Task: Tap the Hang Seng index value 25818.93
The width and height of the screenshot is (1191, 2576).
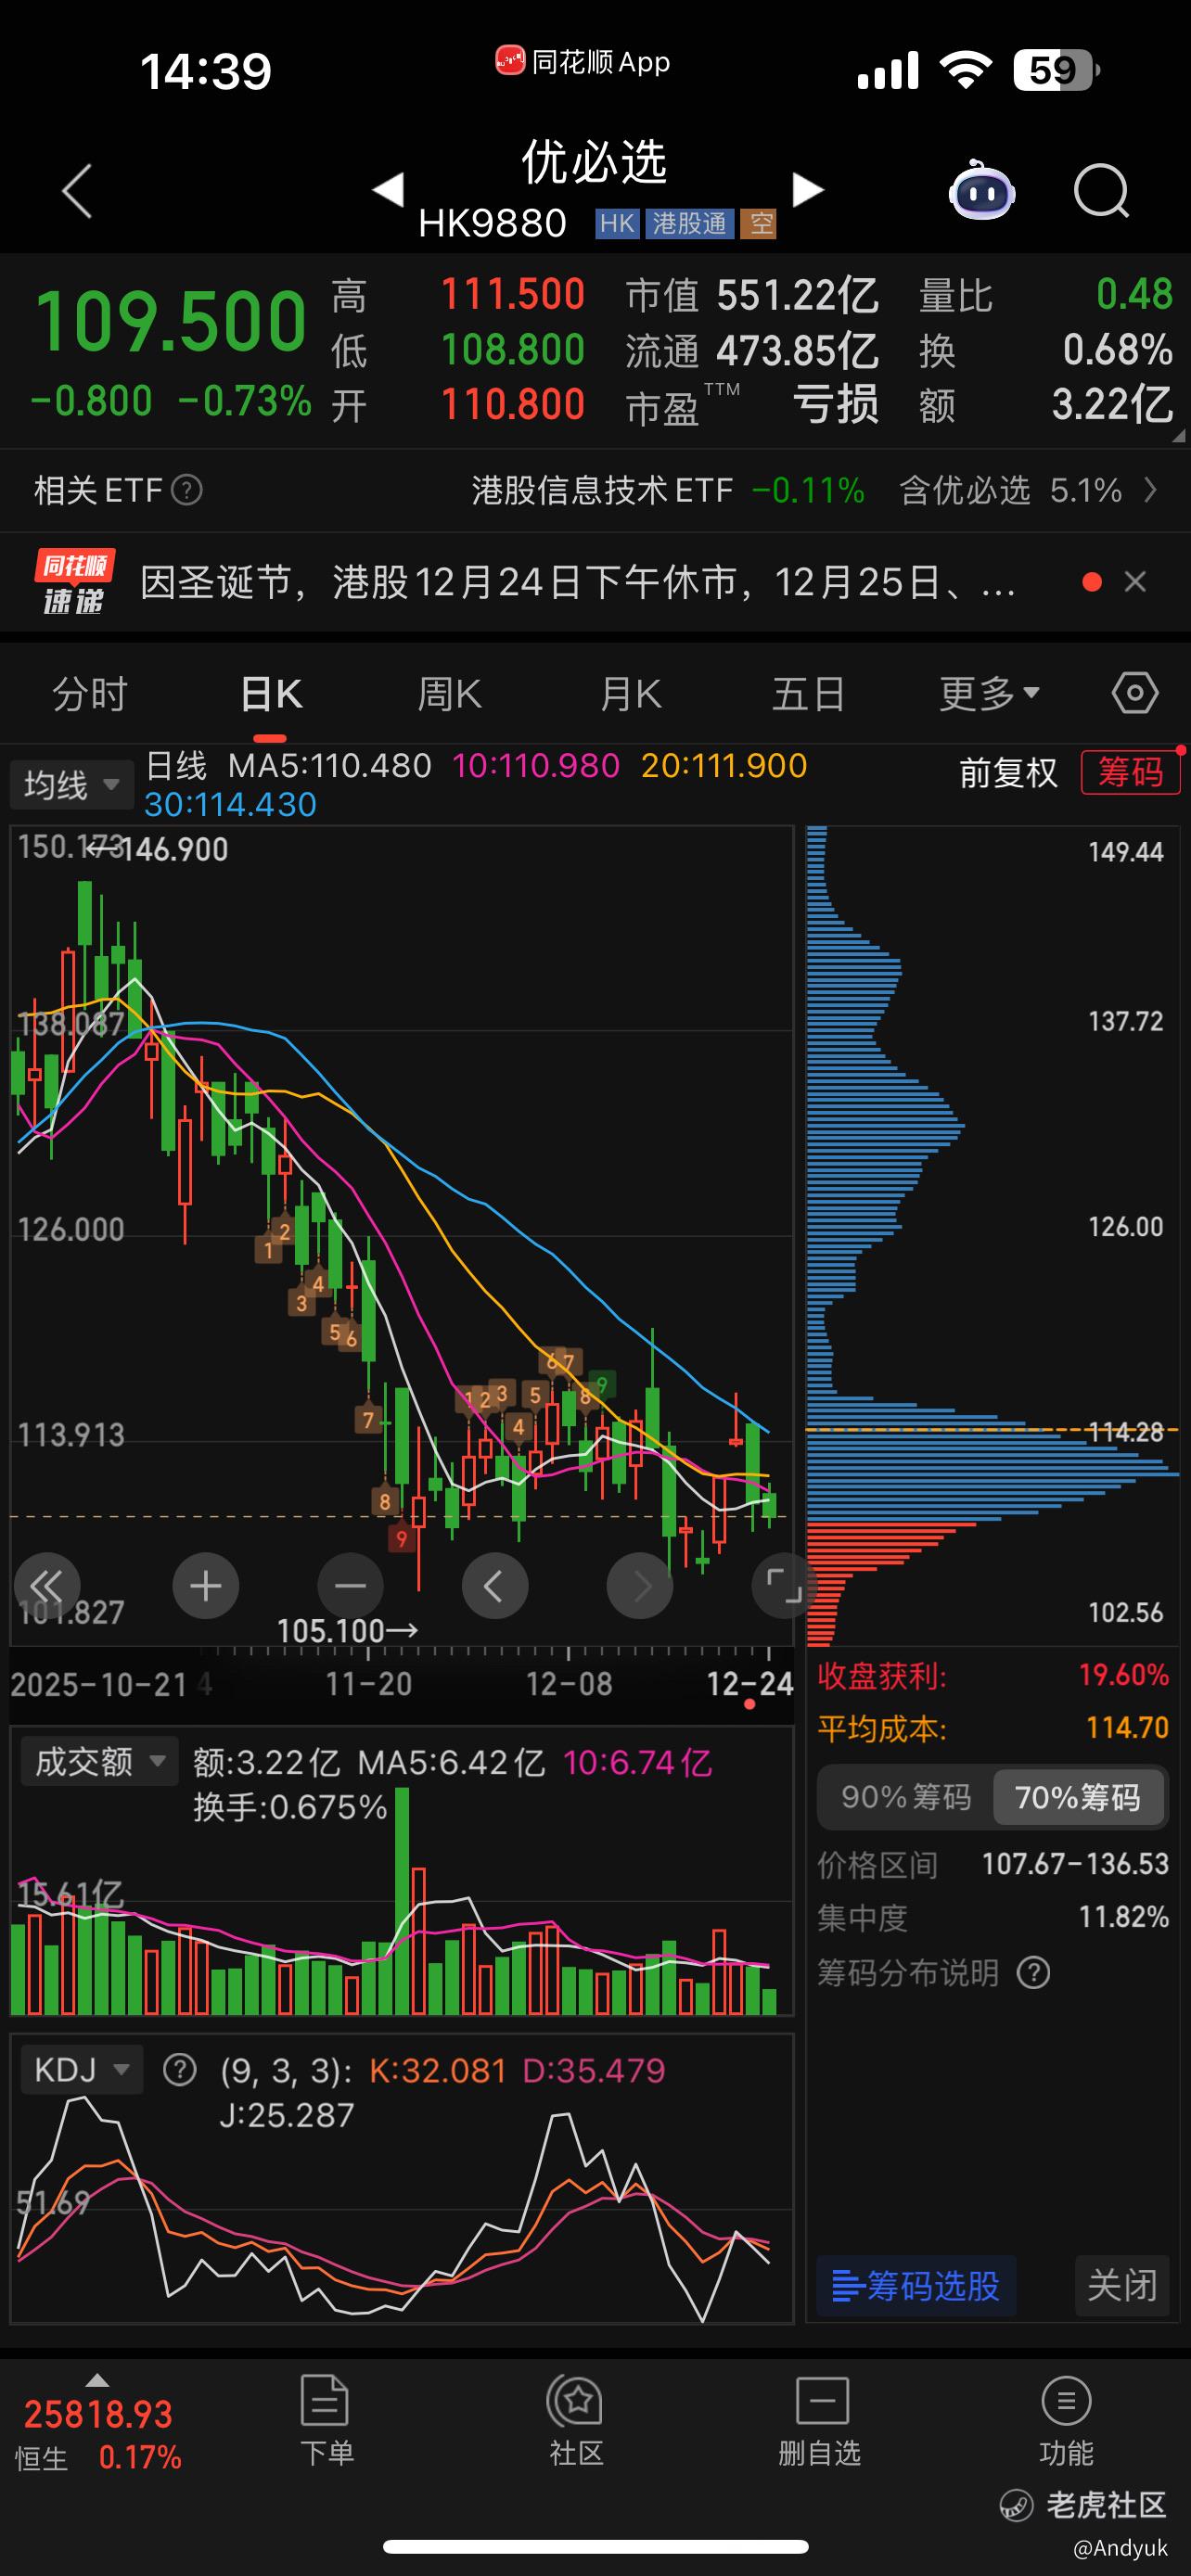Action: [98, 2415]
